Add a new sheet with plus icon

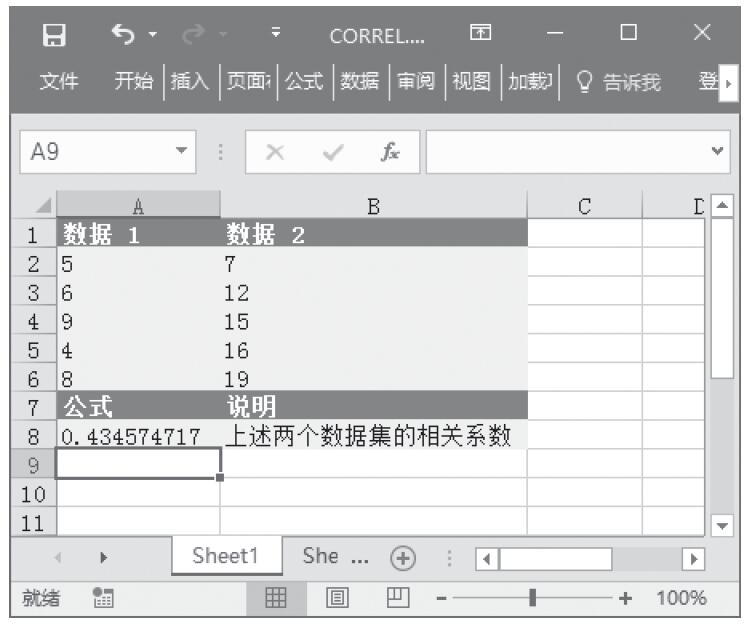[x=403, y=558]
